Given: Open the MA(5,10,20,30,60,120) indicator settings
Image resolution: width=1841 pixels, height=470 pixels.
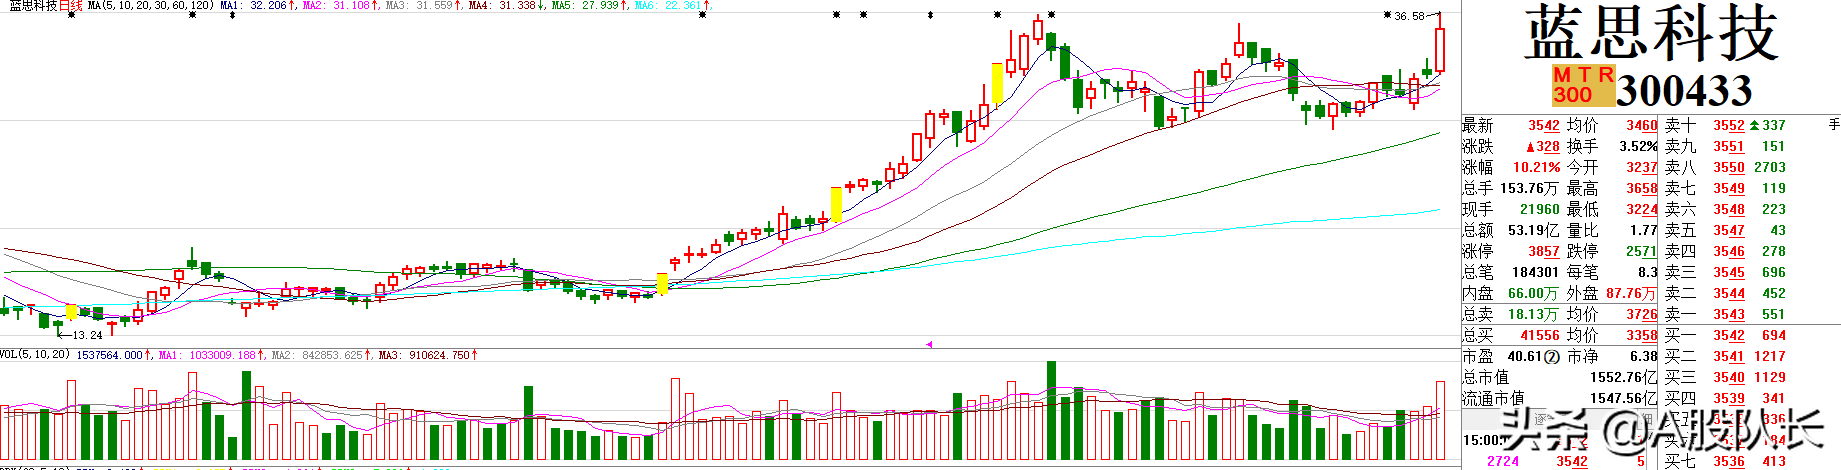Looking at the screenshot, I should [x=150, y=6].
